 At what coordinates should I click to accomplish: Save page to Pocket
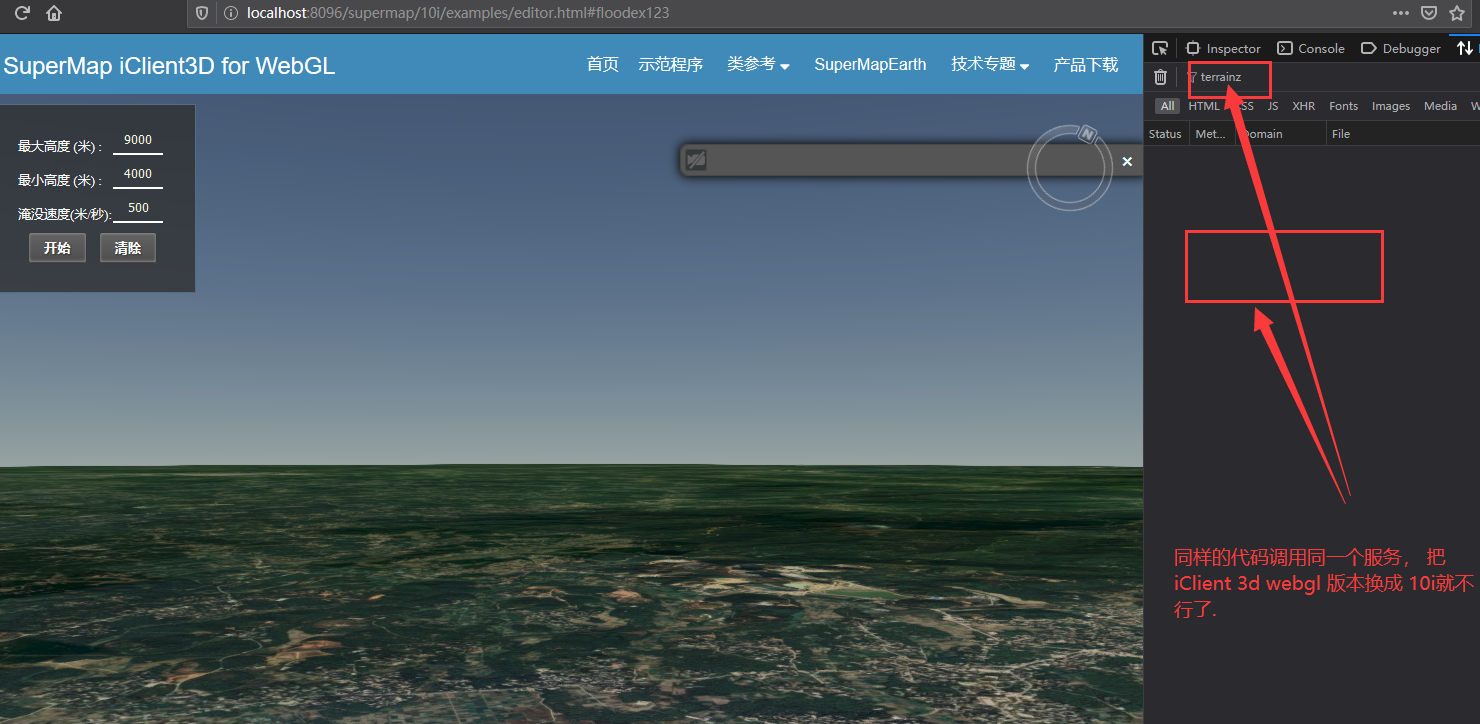[x=1429, y=13]
